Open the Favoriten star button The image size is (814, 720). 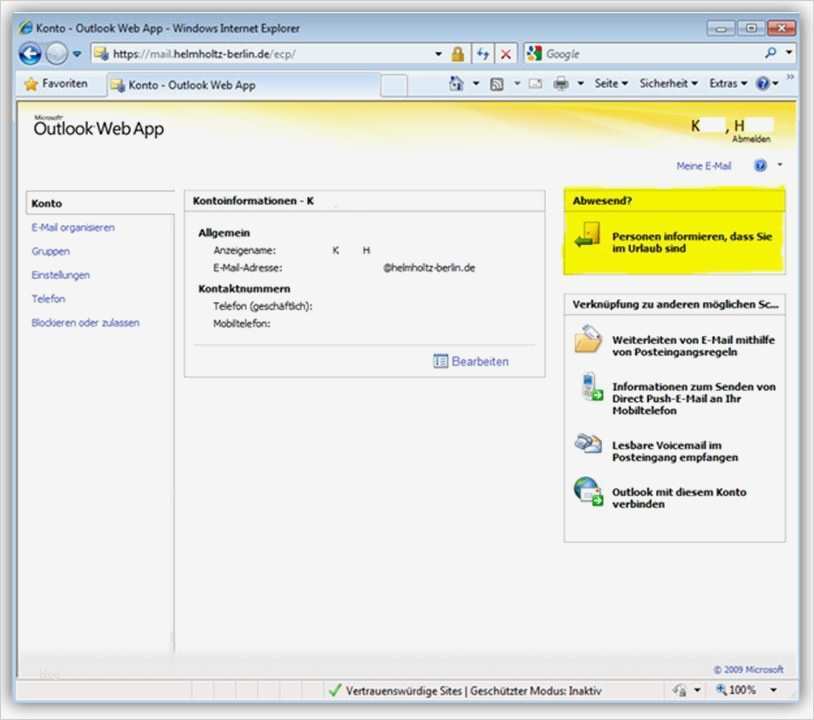point(57,84)
